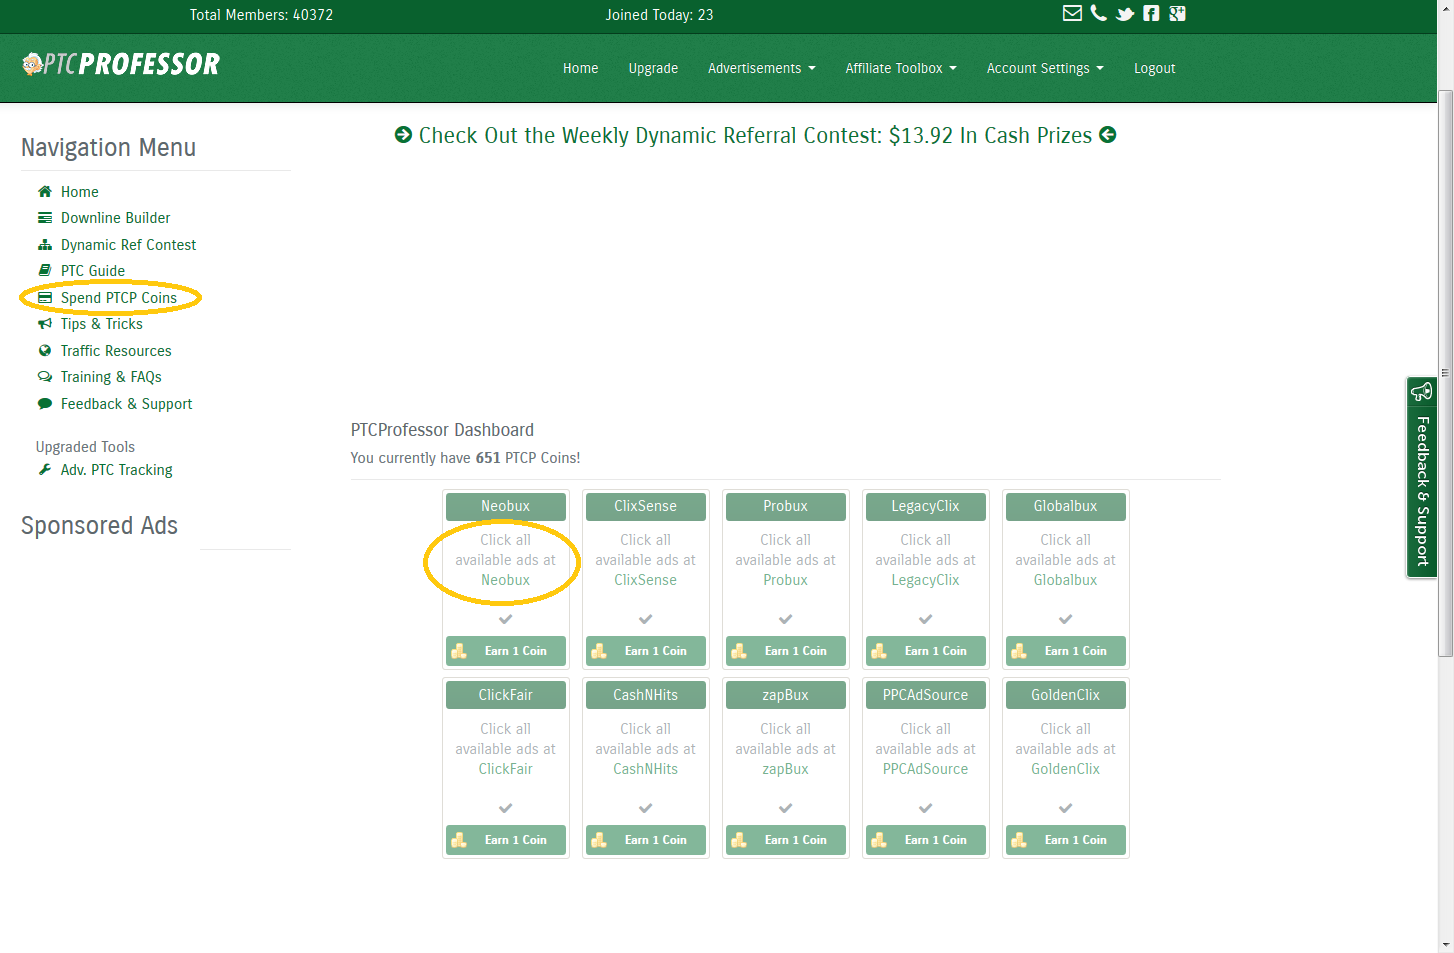Click the Traffic Resources globe icon
The image size is (1454, 953).
pos(45,350)
